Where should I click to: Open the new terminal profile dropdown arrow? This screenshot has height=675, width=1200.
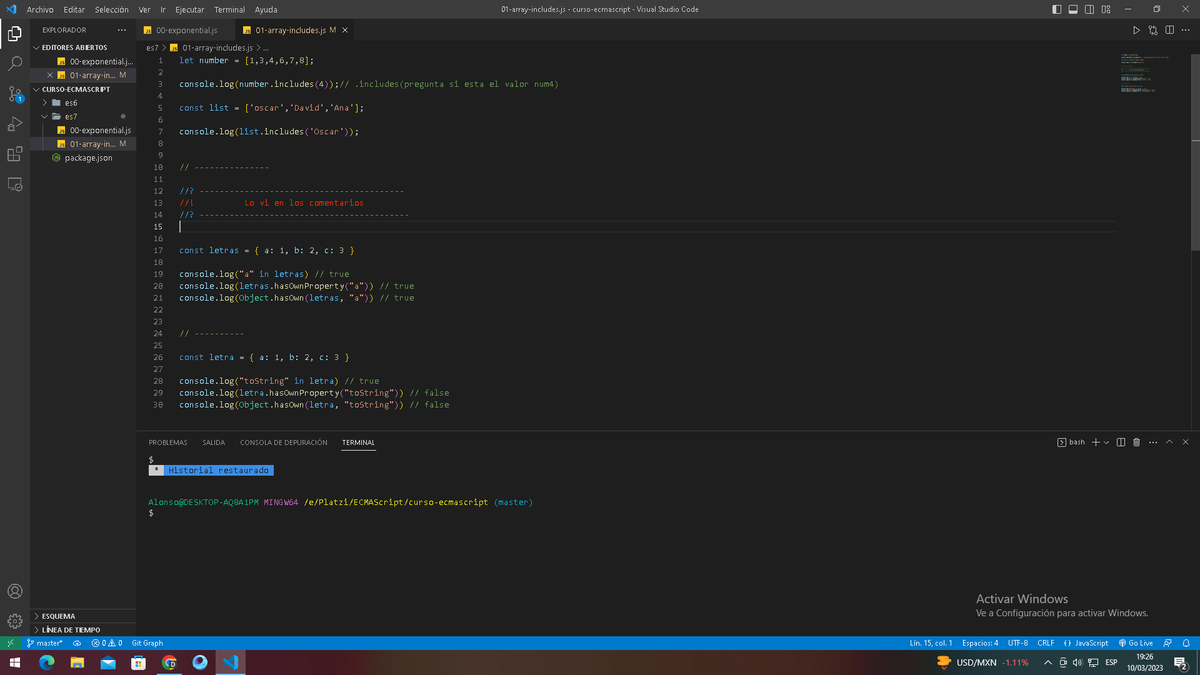(1106, 442)
